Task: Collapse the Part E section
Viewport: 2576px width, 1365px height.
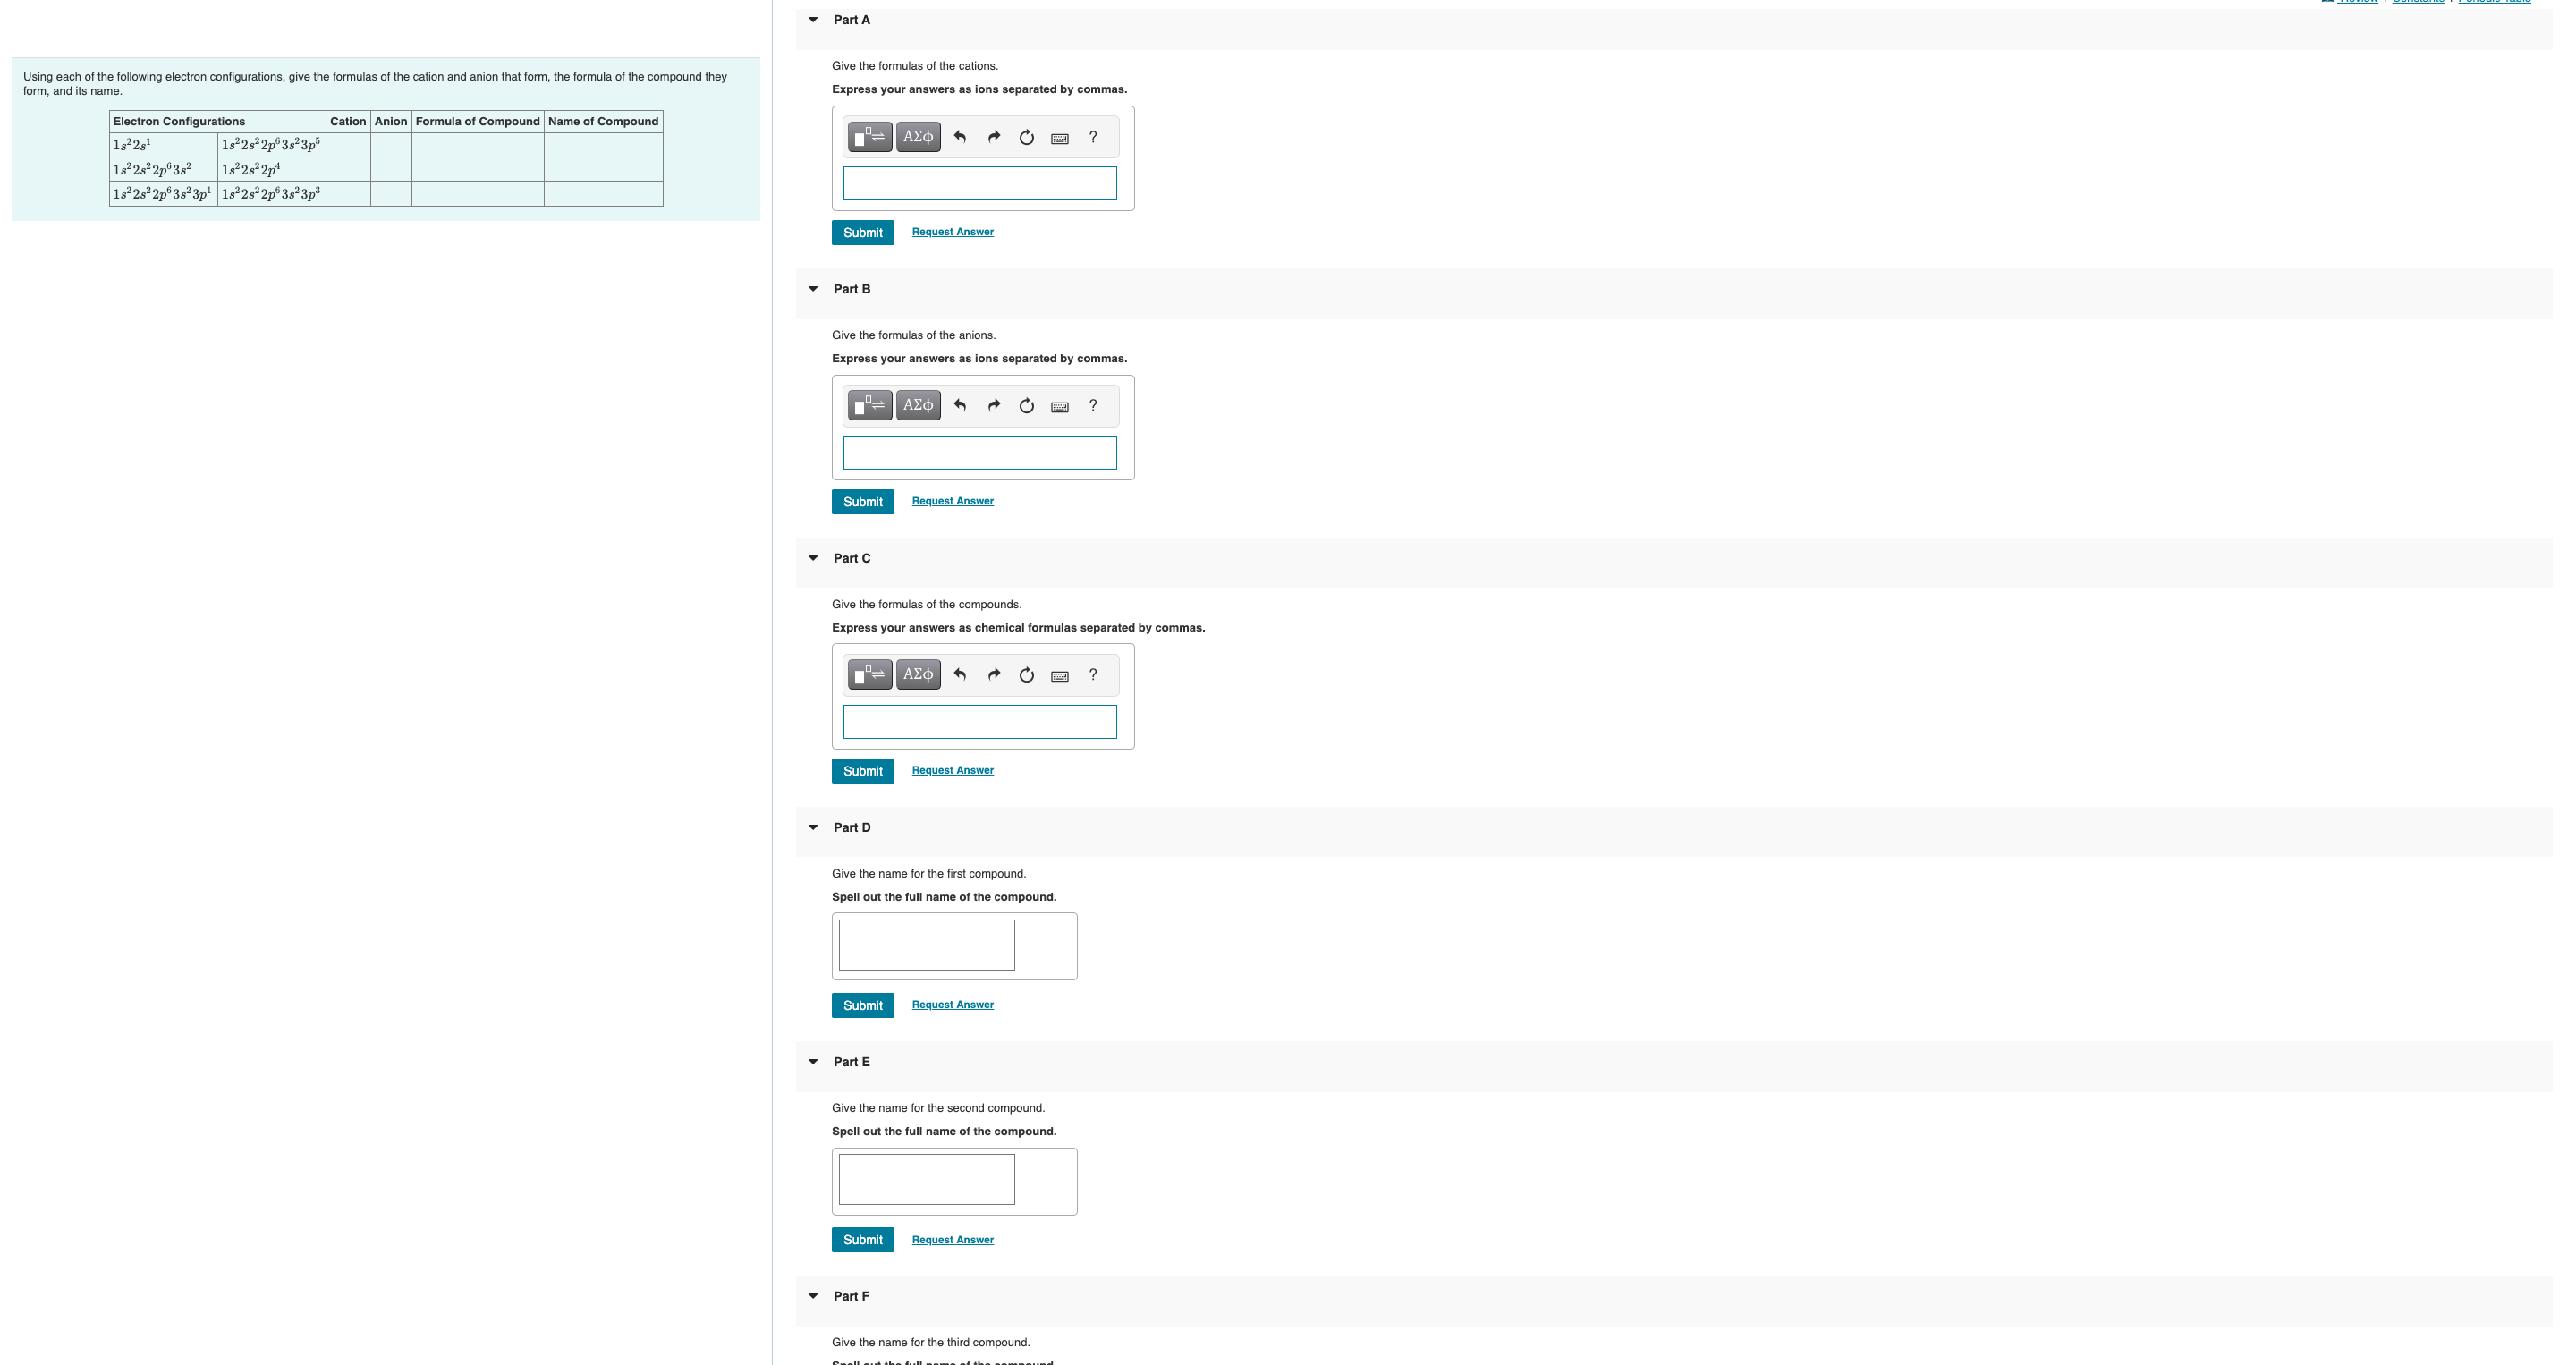Action: click(813, 1062)
